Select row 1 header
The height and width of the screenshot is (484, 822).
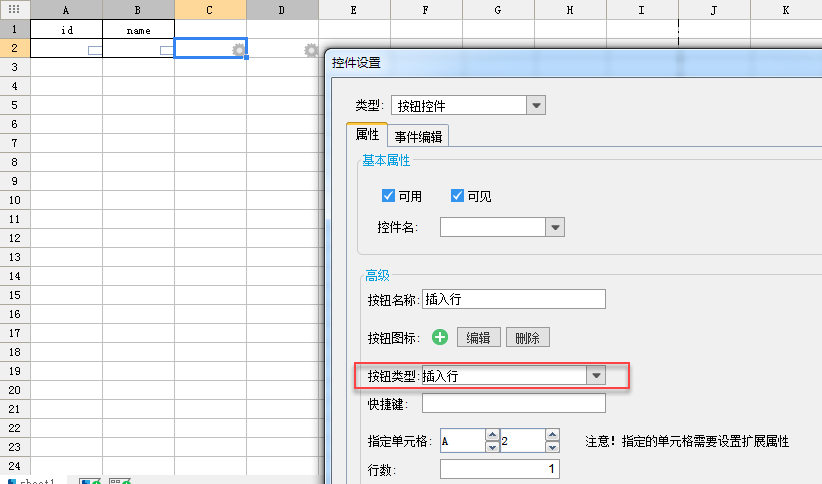pos(15,29)
